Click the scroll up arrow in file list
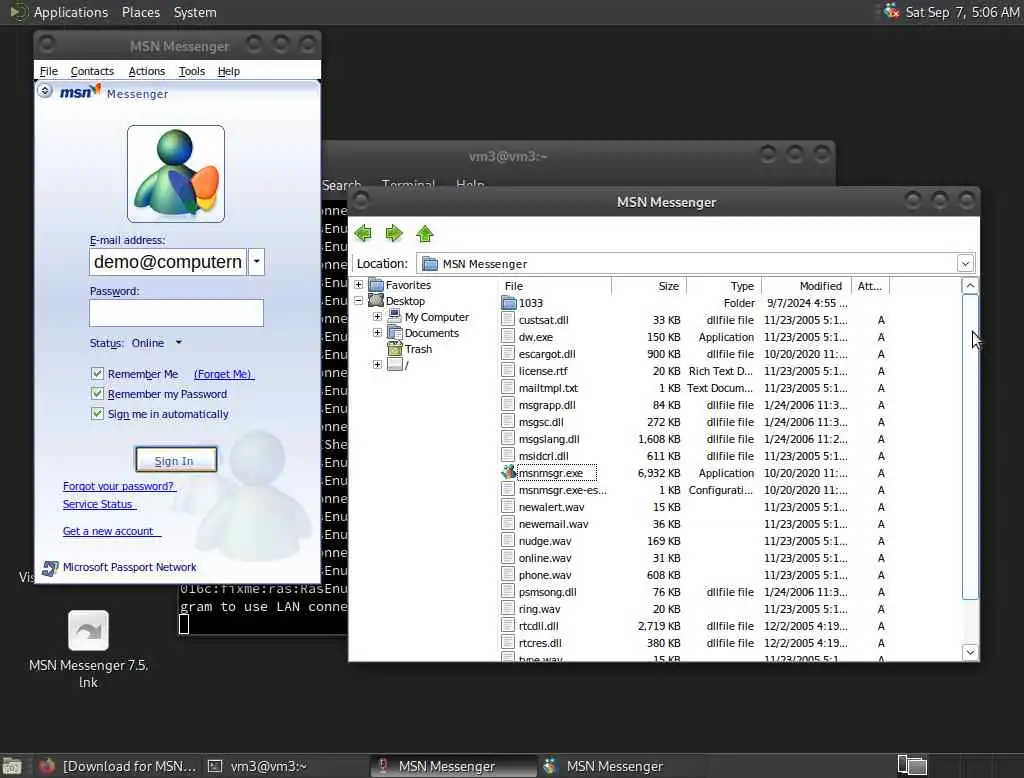 (970, 285)
